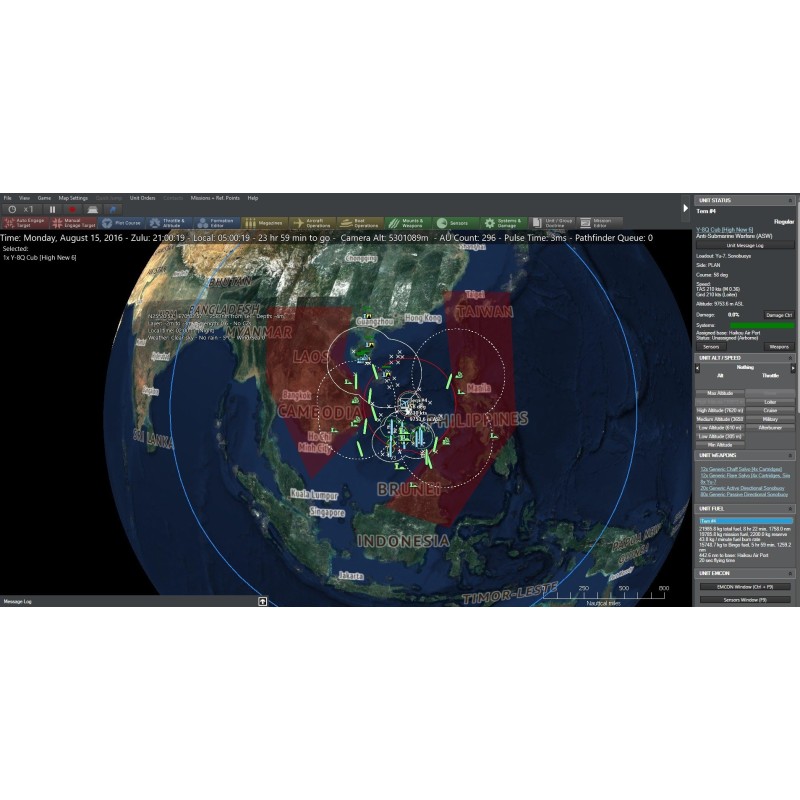
Task: Select High Altitude (7620 m) preset
Action: pos(719,410)
